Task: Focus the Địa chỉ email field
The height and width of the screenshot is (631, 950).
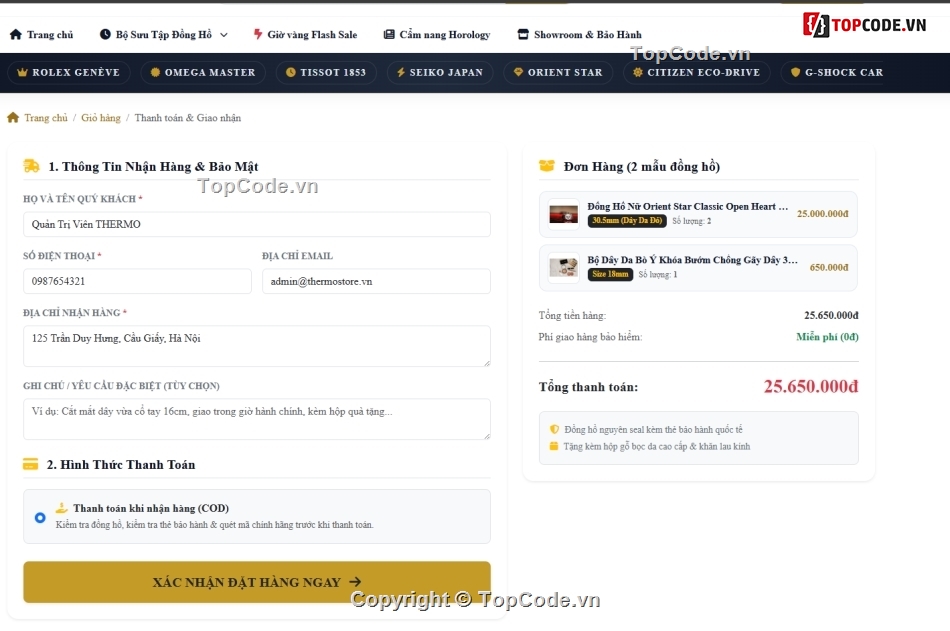Action: pos(376,281)
